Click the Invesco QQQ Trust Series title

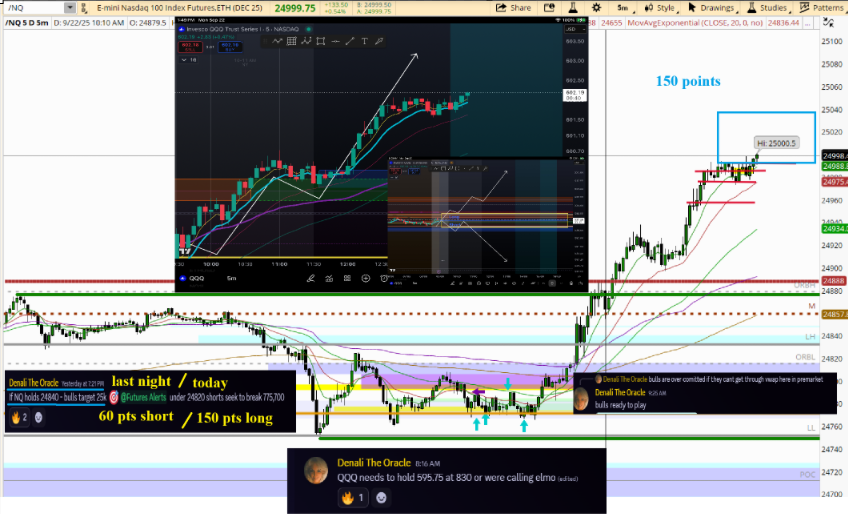pyautogui.click(x=242, y=29)
